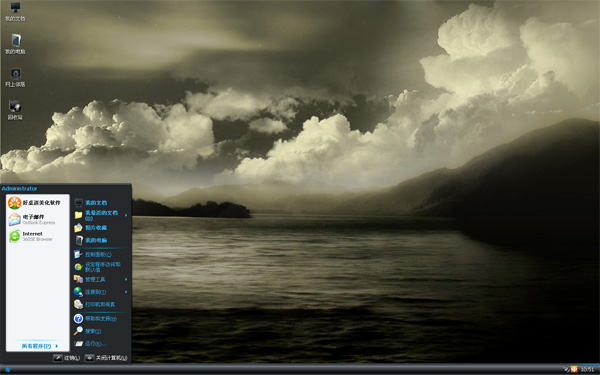
Task: Open 网上邻居 icon on the desktop
Action: (x=15, y=77)
